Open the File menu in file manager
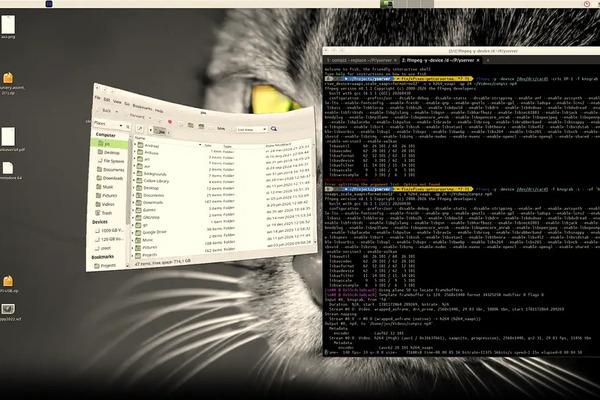The image size is (600, 400). pos(98,98)
